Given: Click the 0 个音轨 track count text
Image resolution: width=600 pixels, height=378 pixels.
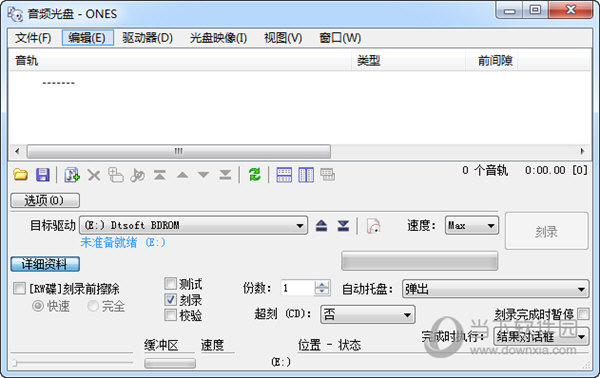Looking at the screenshot, I should click(x=485, y=170).
